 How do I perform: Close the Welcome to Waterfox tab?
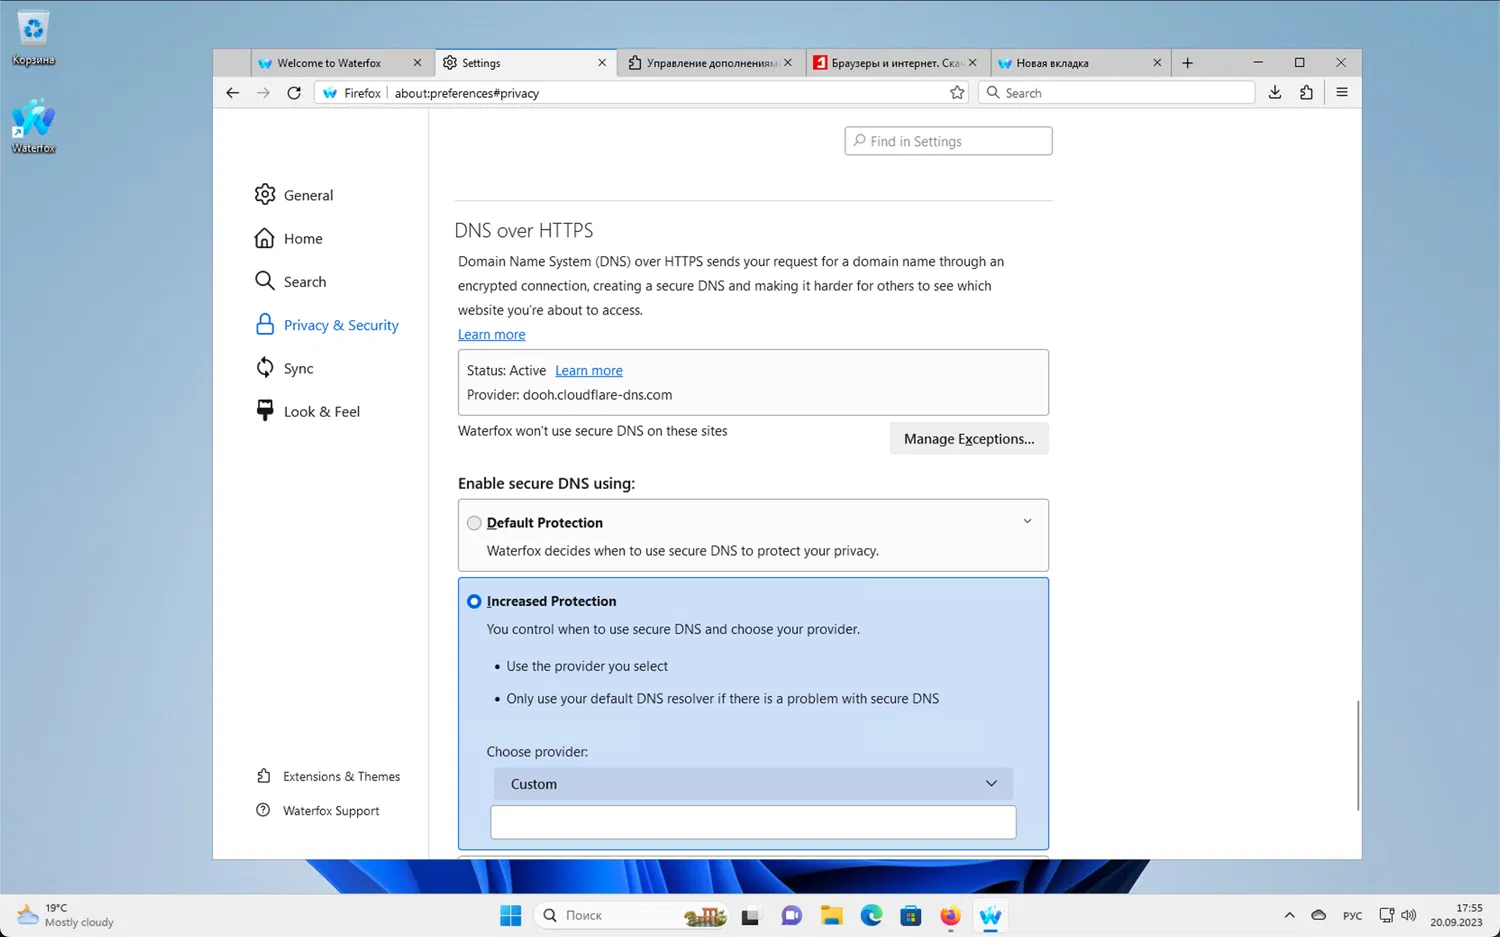tap(417, 63)
